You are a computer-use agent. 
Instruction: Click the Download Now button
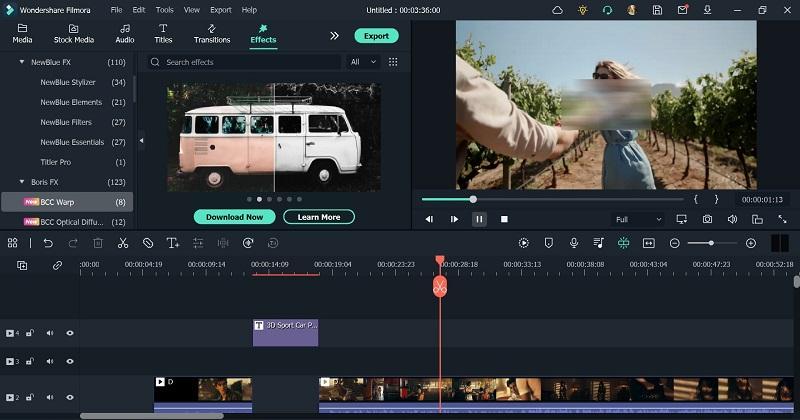click(x=234, y=217)
